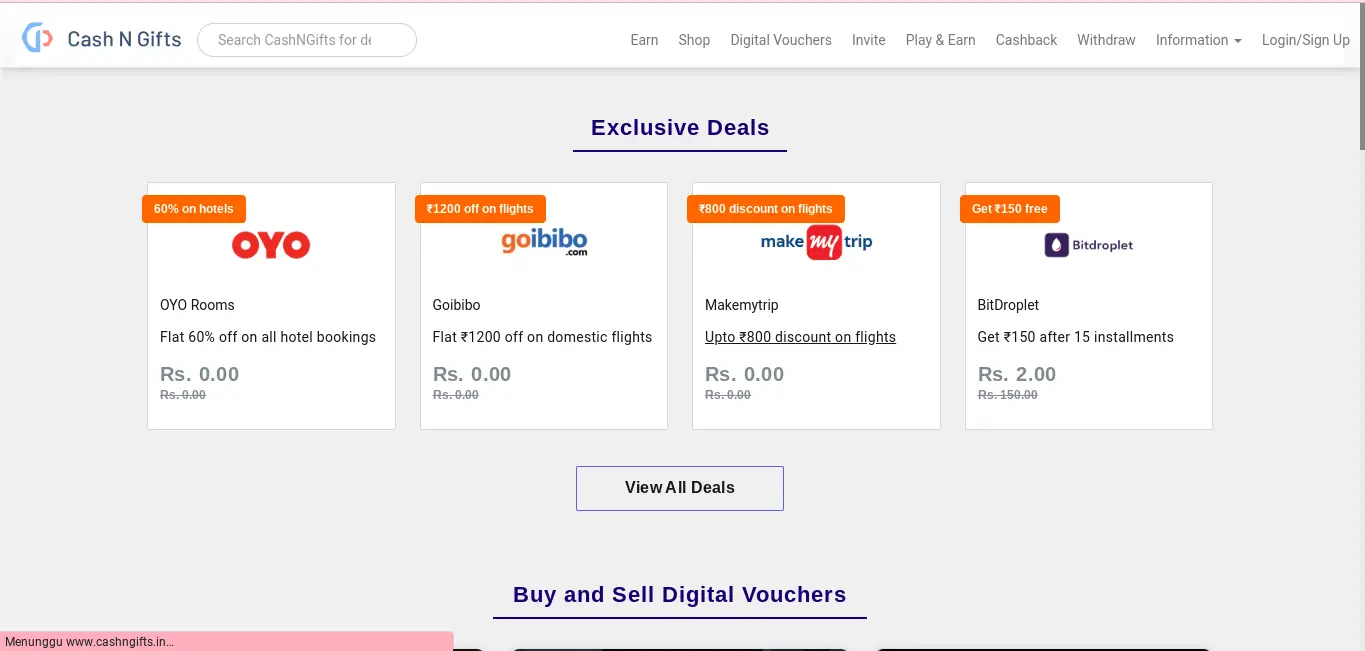Focus the Search CashNGifts input field
Image resolution: width=1365 pixels, height=651 pixels.
click(307, 40)
